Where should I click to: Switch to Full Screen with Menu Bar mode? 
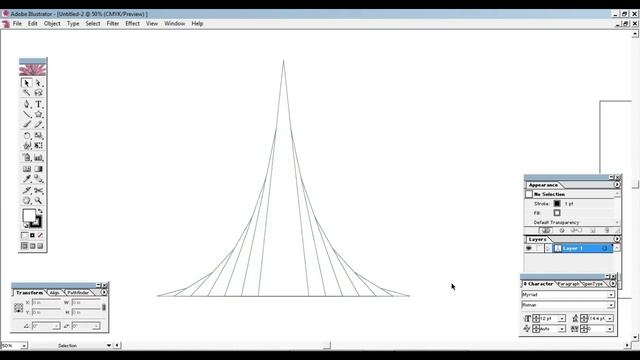[x=32, y=246]
